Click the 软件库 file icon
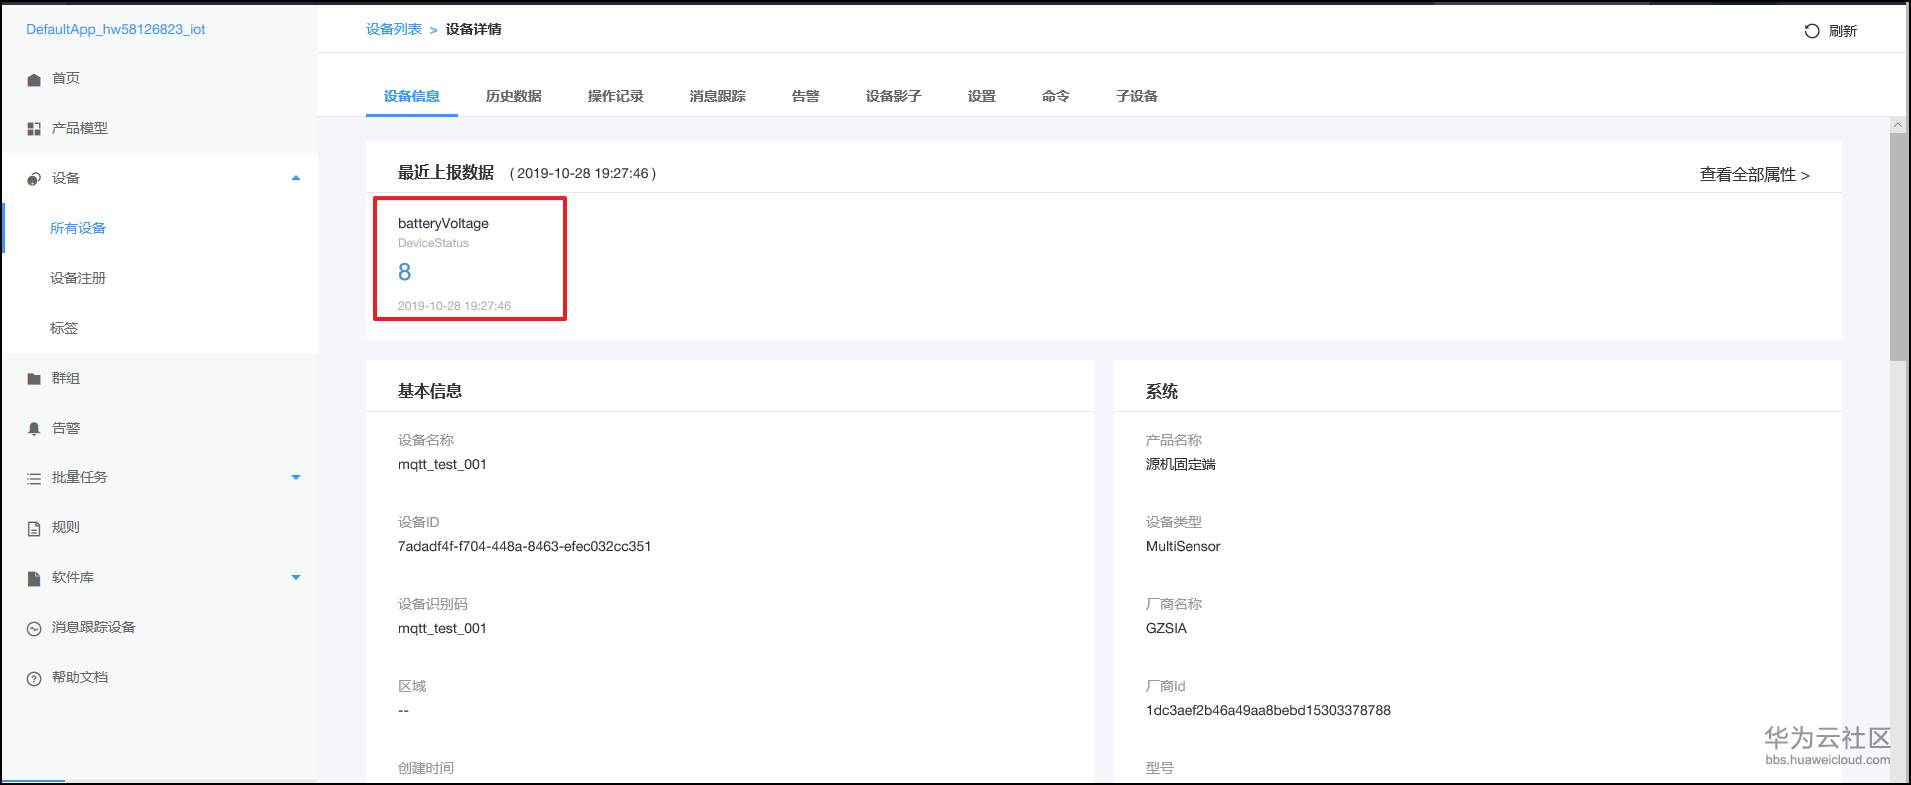 pyautogui.click(x=34, y=578)
